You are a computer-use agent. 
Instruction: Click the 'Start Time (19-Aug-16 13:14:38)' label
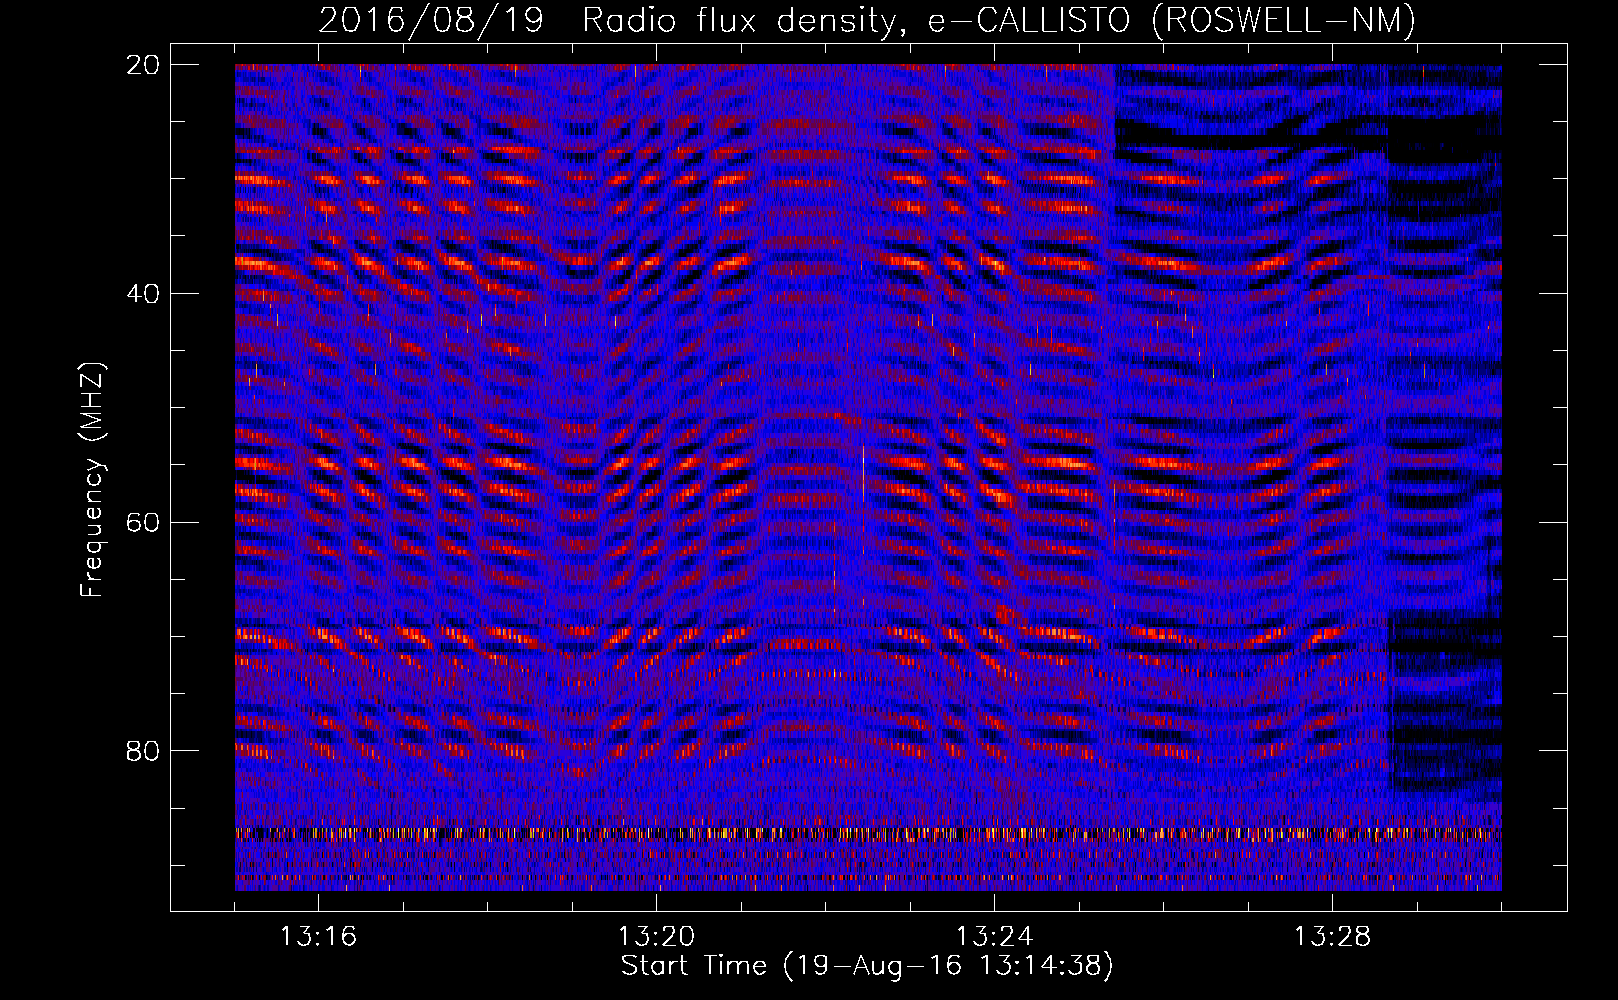click(x=867, y=966)
